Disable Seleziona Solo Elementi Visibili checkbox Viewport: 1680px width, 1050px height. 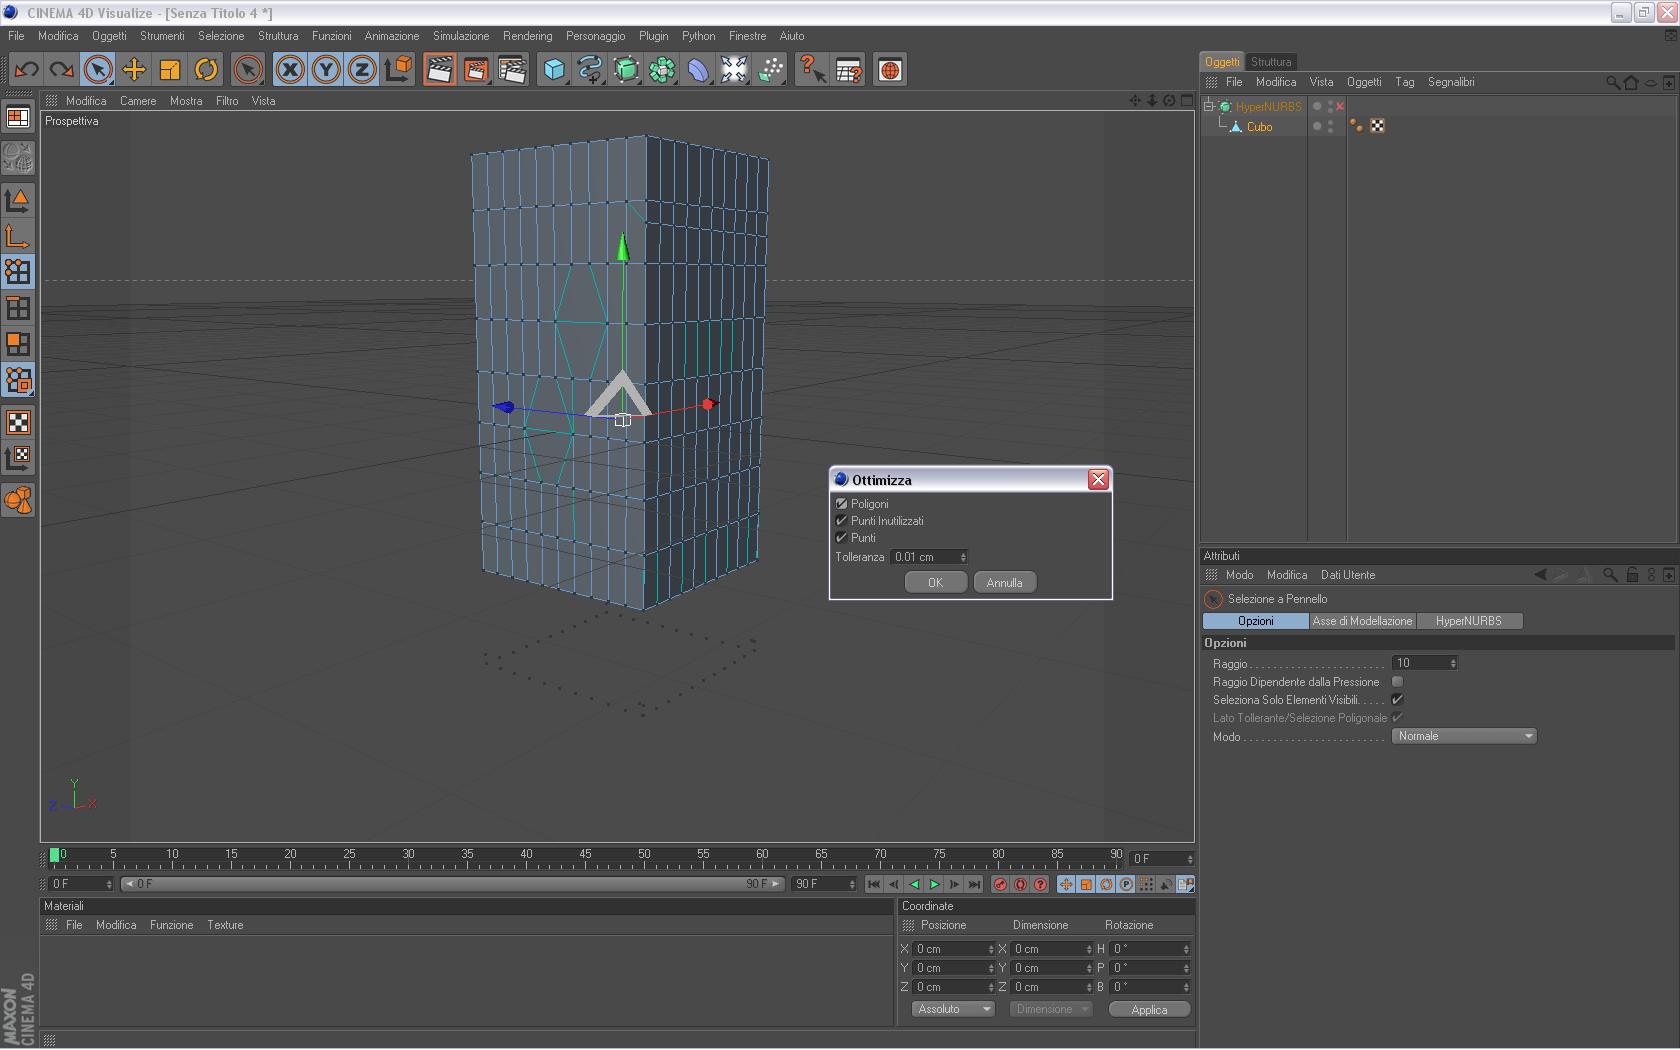[1397, 700]
